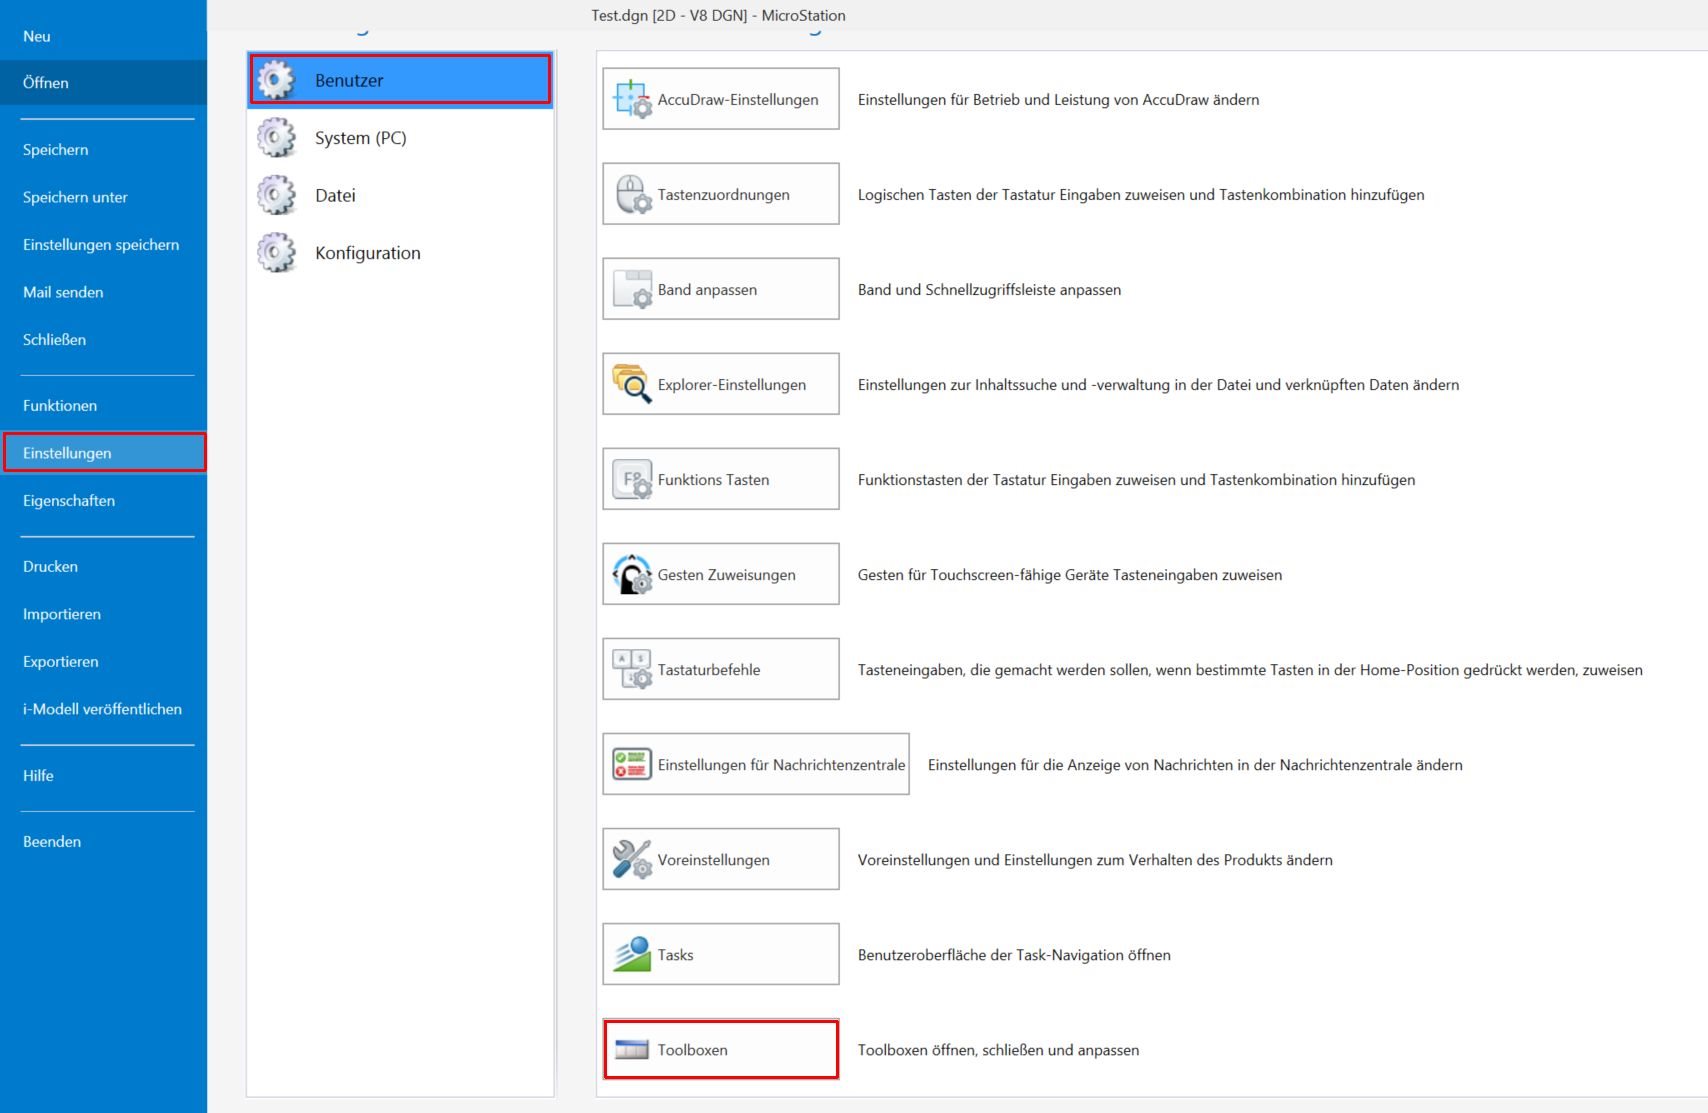
Task: Select the Benutzer settings category
Action: [x=400, y=80]
